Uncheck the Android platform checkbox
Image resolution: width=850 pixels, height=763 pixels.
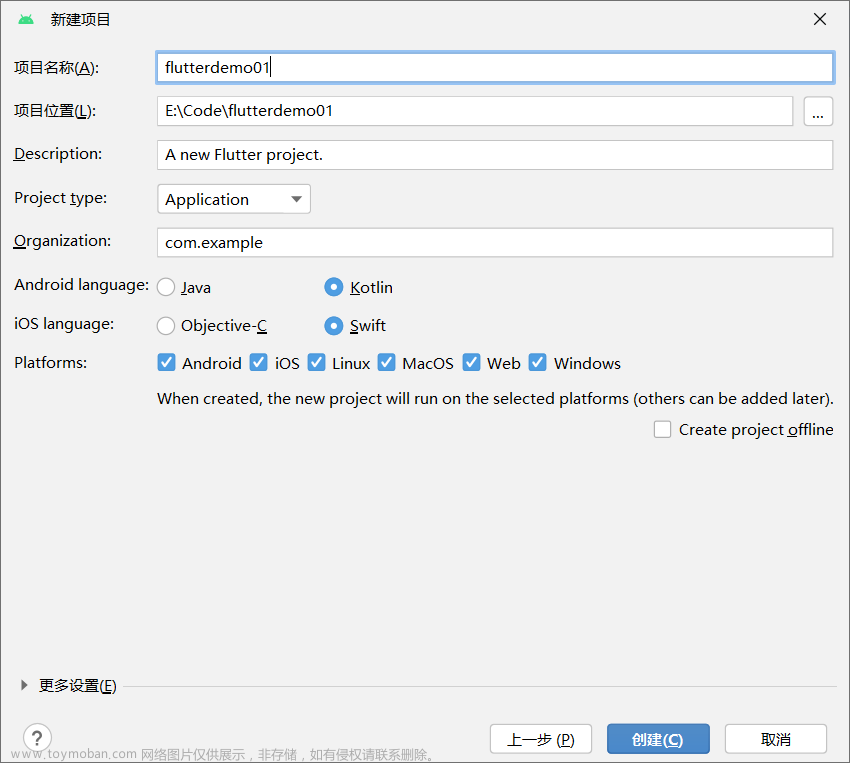click(166, 363)
